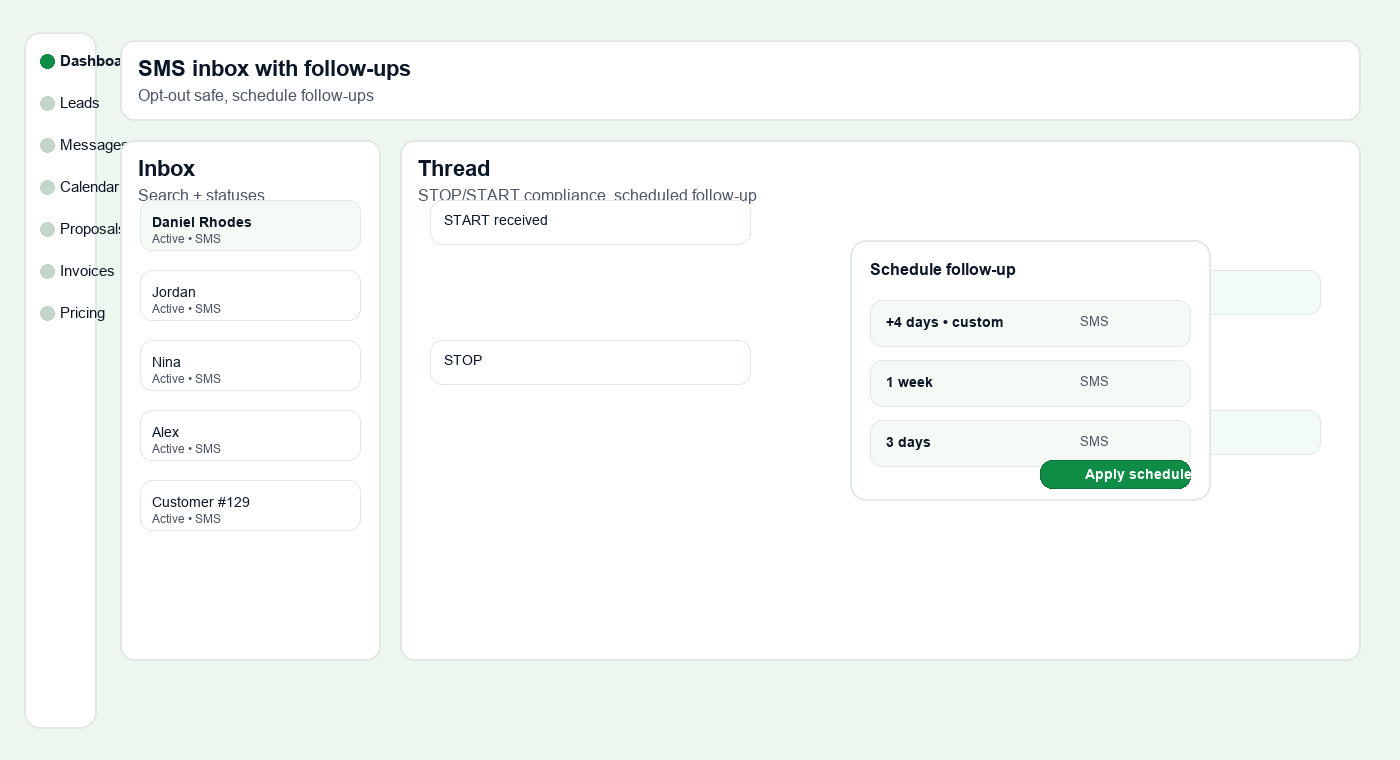This screenshot has height=760, width=1400.
Task: Go to the Invoices section
Action: click(x=87, y=271)
